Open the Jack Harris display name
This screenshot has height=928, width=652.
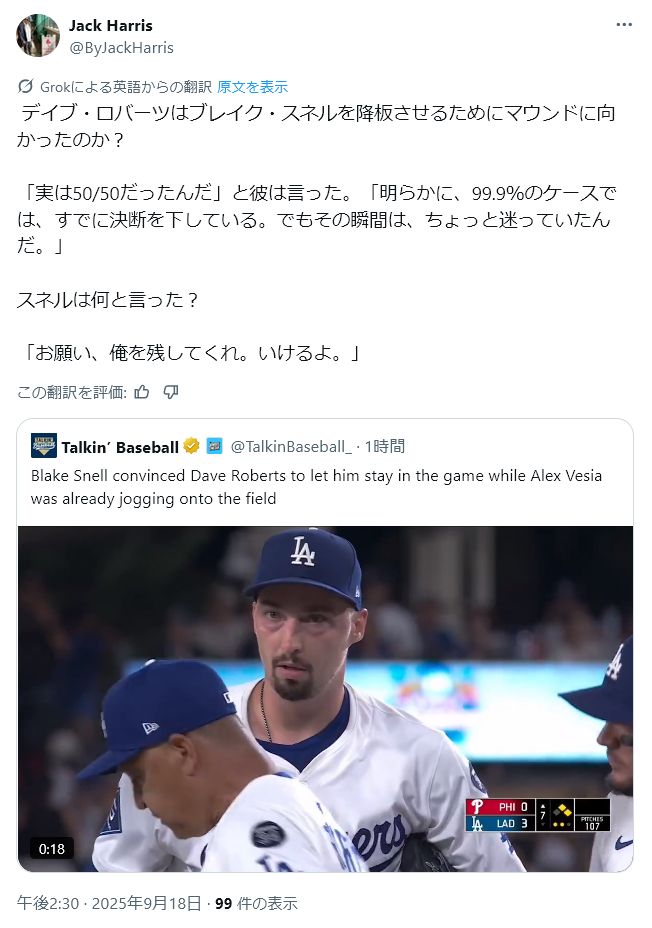pos(111,26)
